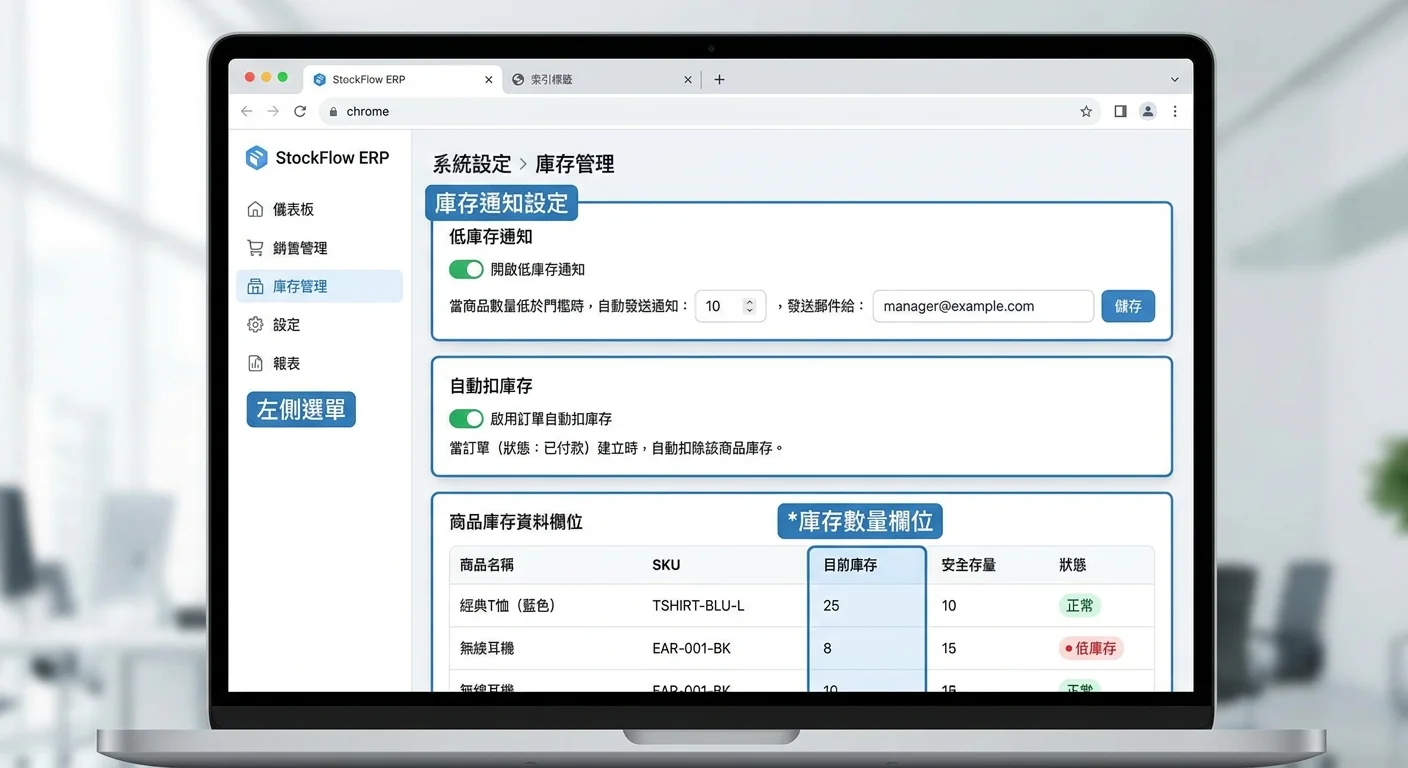The height and width of the screenshot is (768, 1408).
Task: Click the StockFlow ERP cube logo
Action: [x=257, y=157]
